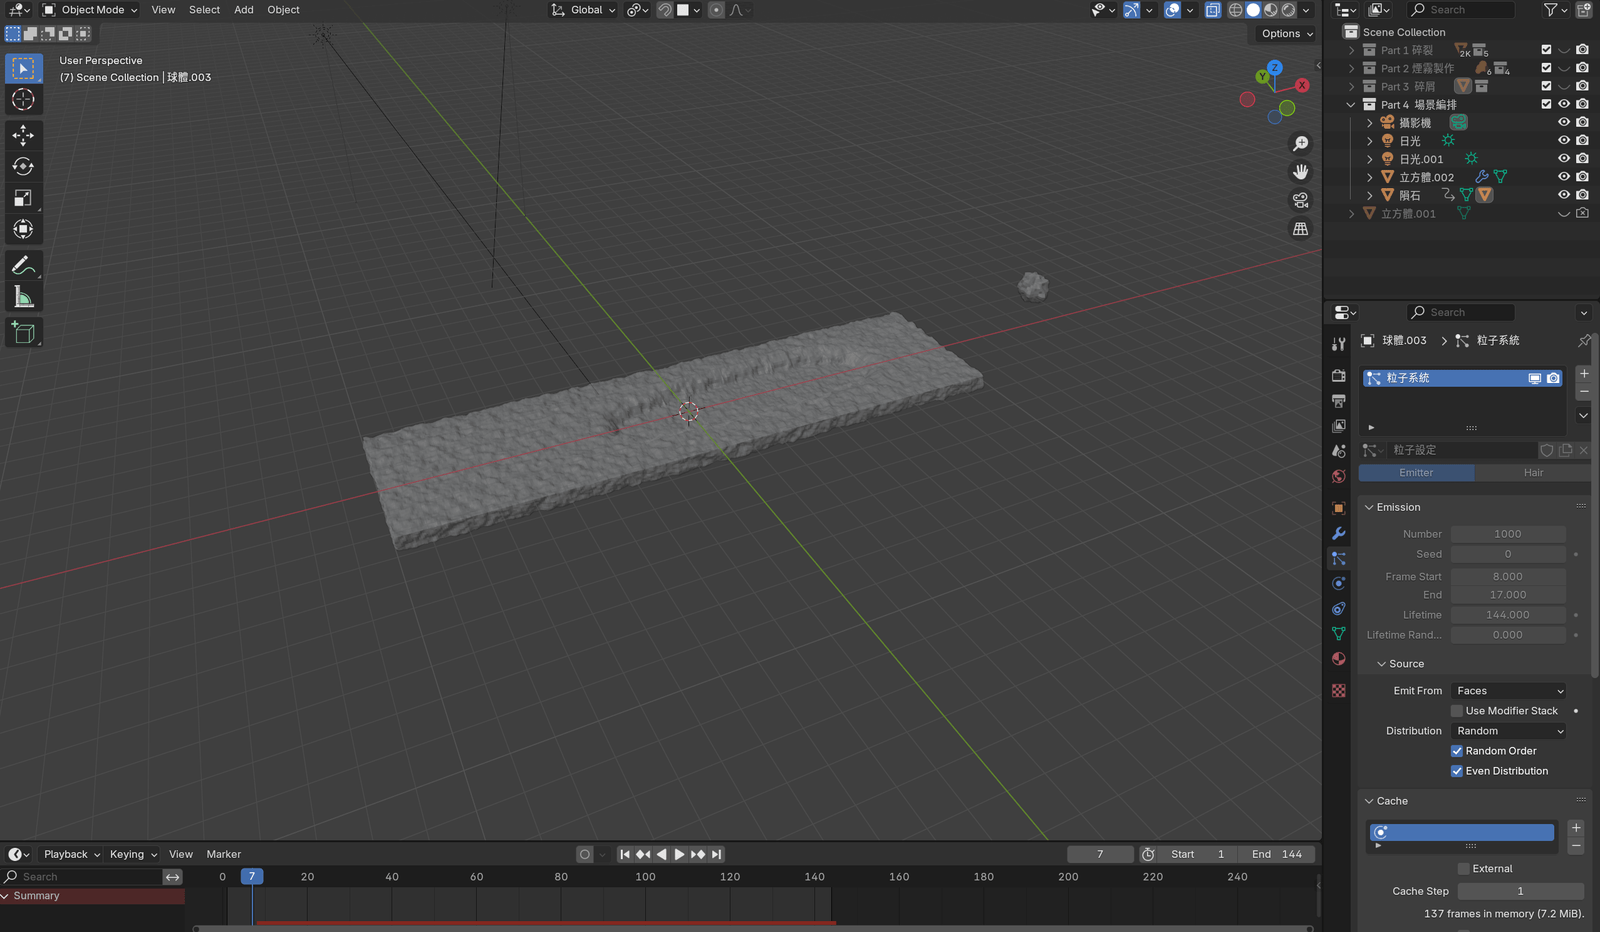This screenshot has height=932, width=1600.
Task: Uncheck Part 1 collection exclude checkbox
Action: click(x=1546, y=50)
